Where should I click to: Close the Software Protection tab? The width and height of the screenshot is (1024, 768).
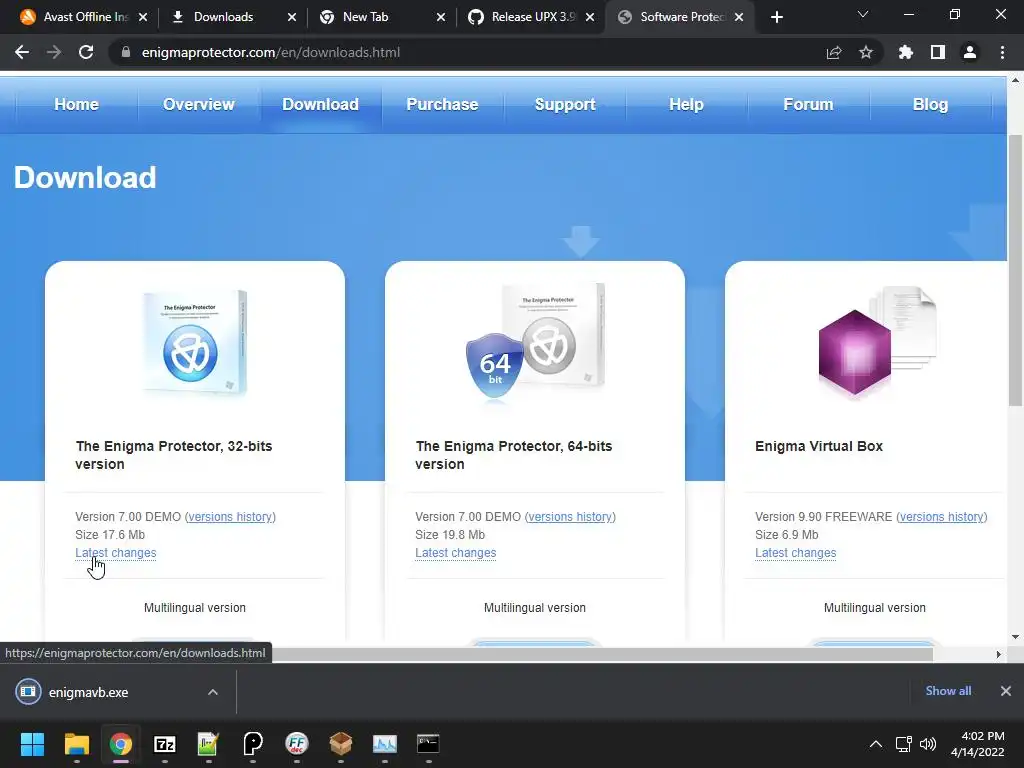click(x=739, y=17)
